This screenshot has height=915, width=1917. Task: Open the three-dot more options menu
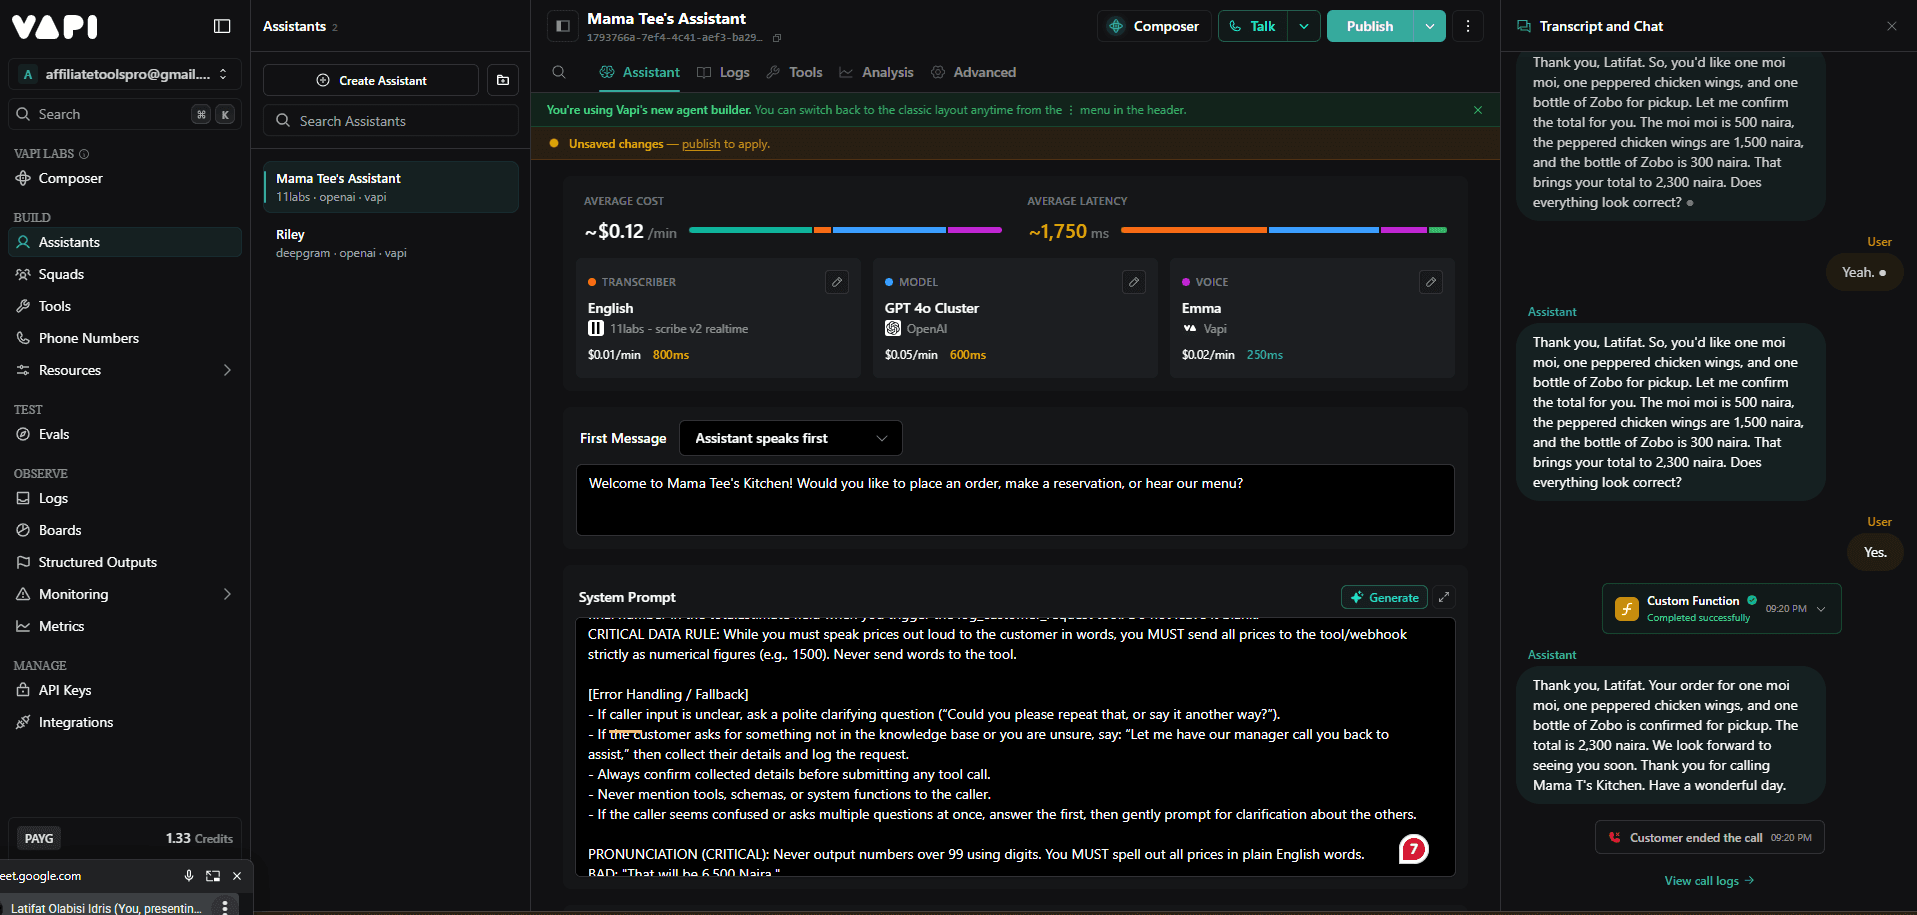pyautogui.click(x=1468, y=26)
